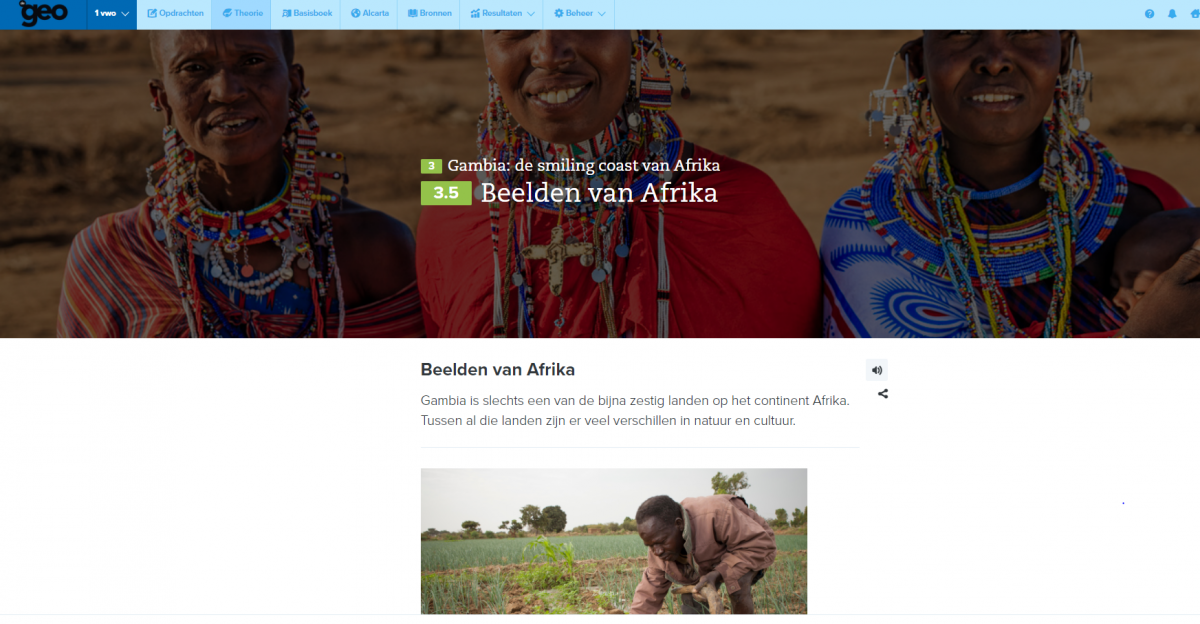Image resolution: width=1200 pixels, height=624 pixels.
Task: Switch to the Theorie tab
Action: click(x=241, y=14)
